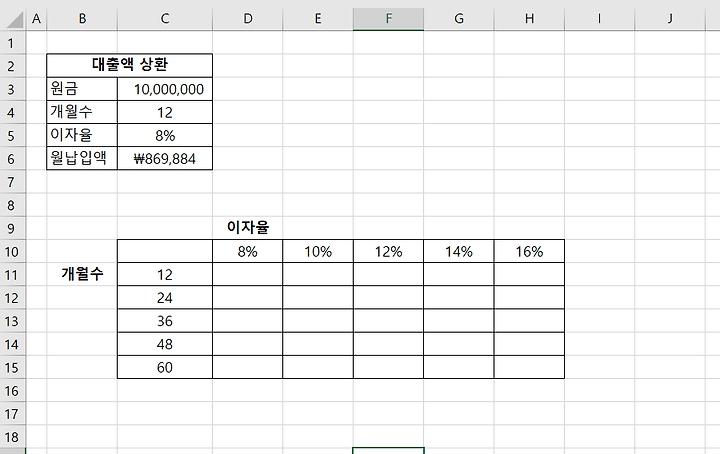Click the bold '개월수' label in row 11
720x454 pixels.
coord(82,274)
